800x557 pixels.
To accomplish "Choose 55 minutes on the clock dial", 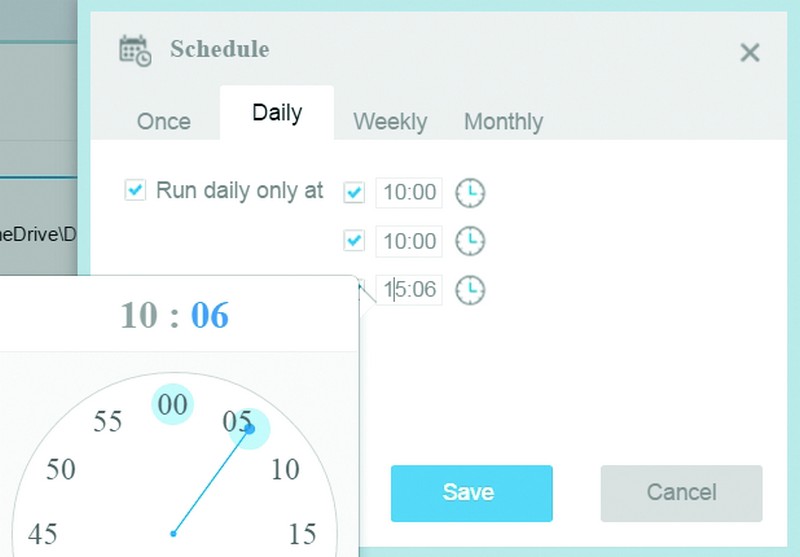I will (108, 421).
